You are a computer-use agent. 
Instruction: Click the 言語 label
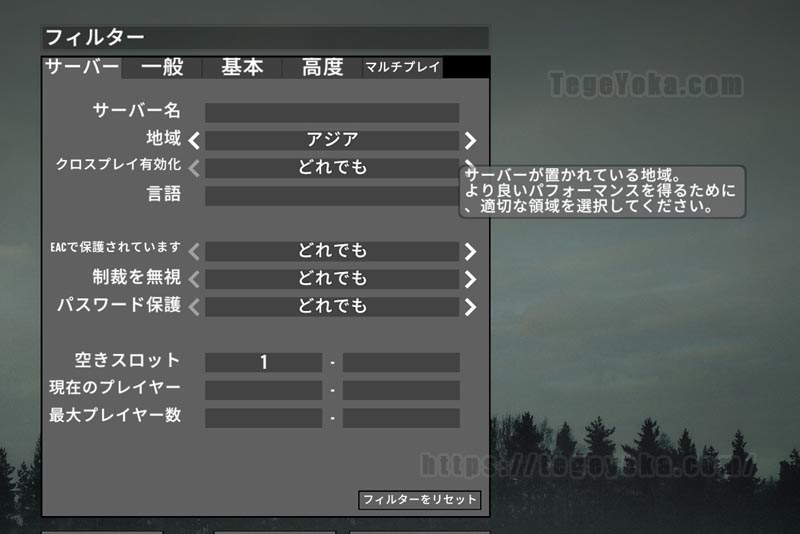(163, 194)
